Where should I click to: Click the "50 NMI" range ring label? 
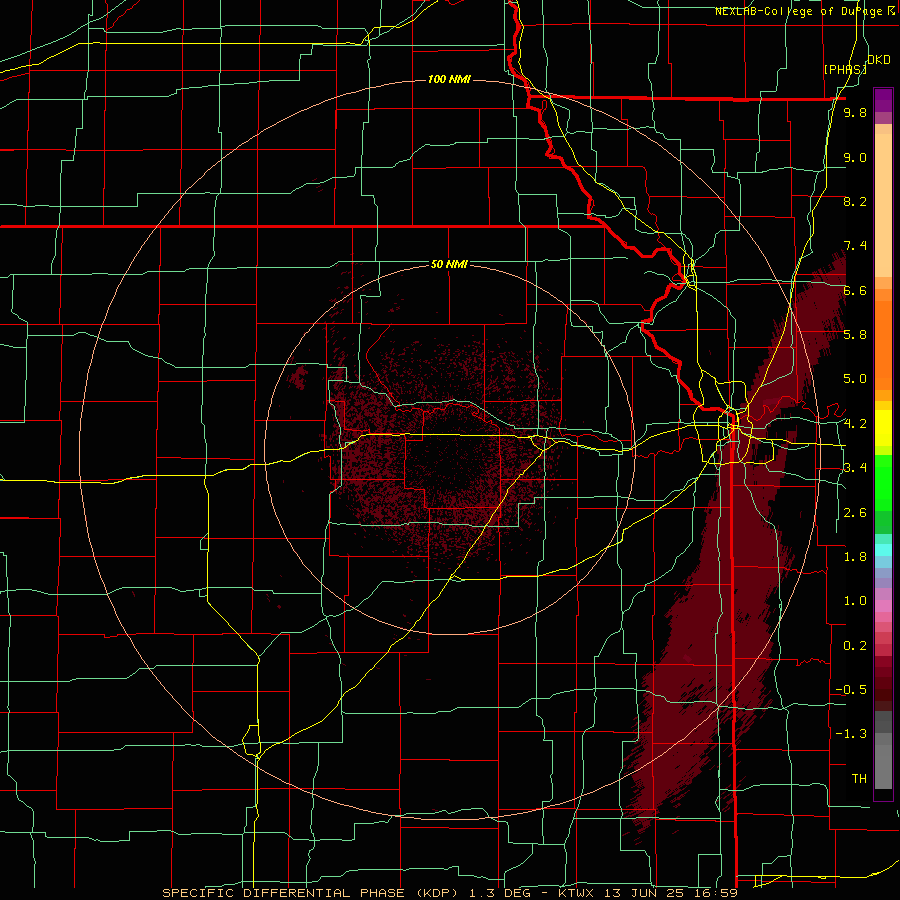coord(449,264)
